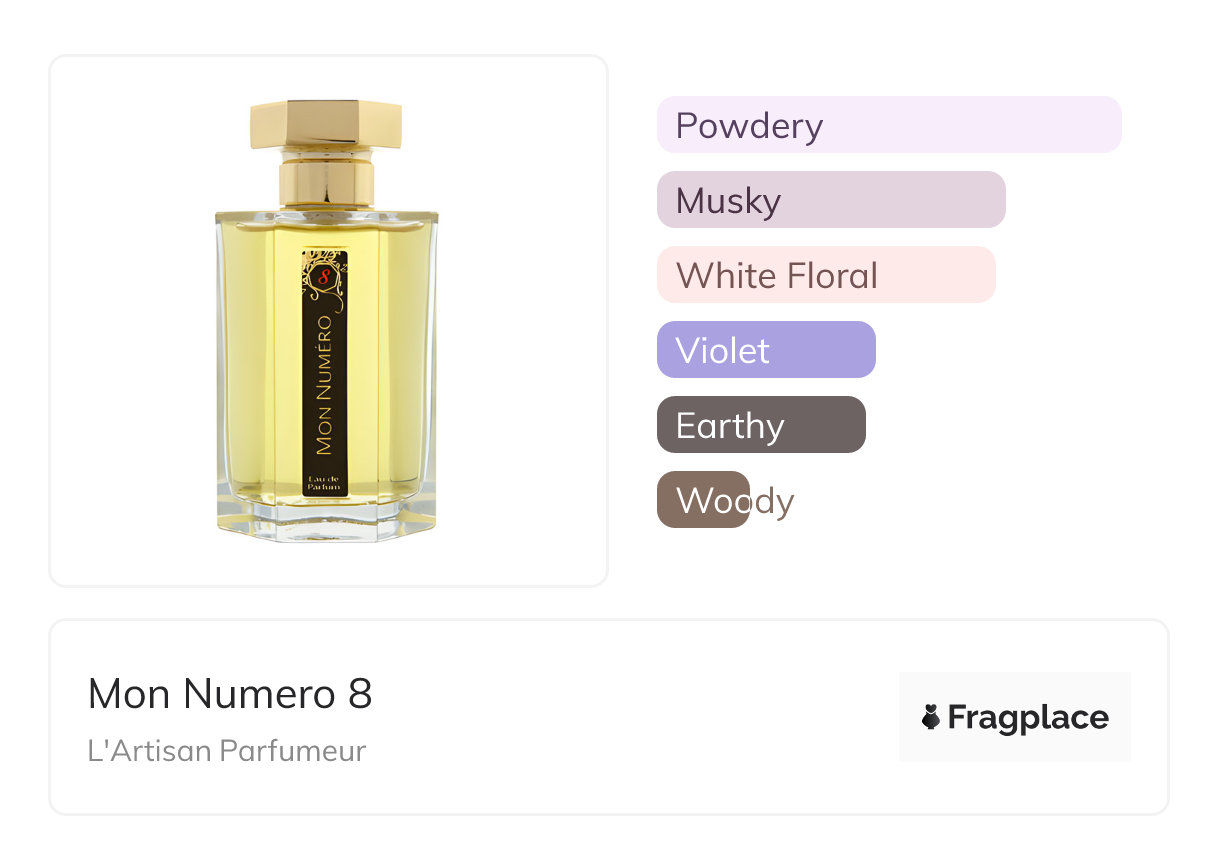
Task: Click the Fragplace perfume bottle logo icon
Action: (931, 717)
